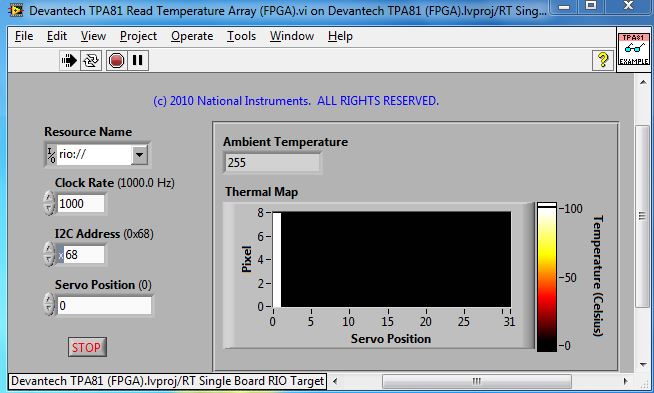Open the Operate menu
The width and height of the screenshot is (654, 393).
192,36
